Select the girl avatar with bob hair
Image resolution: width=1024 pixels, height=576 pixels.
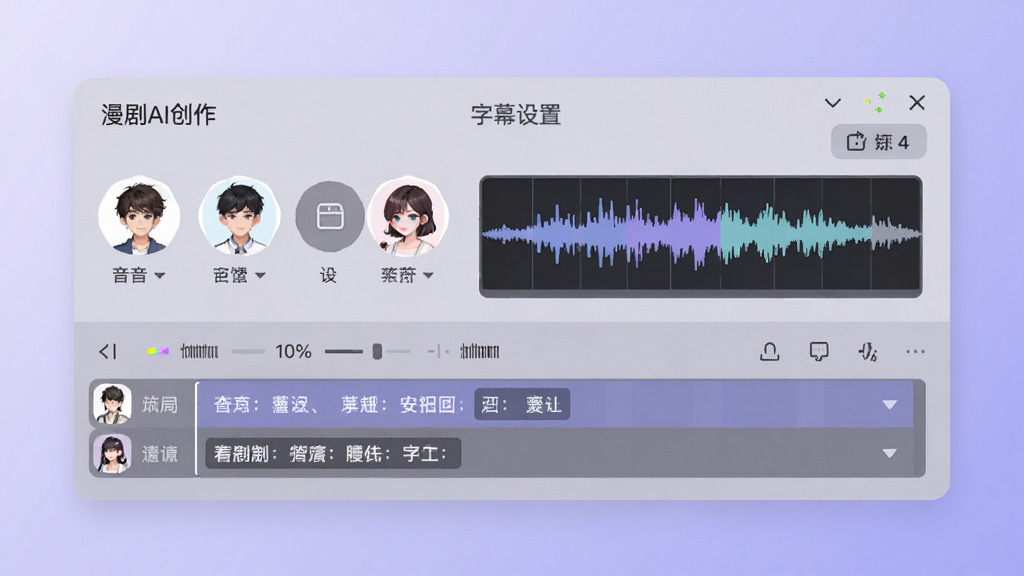pos(408,216)
